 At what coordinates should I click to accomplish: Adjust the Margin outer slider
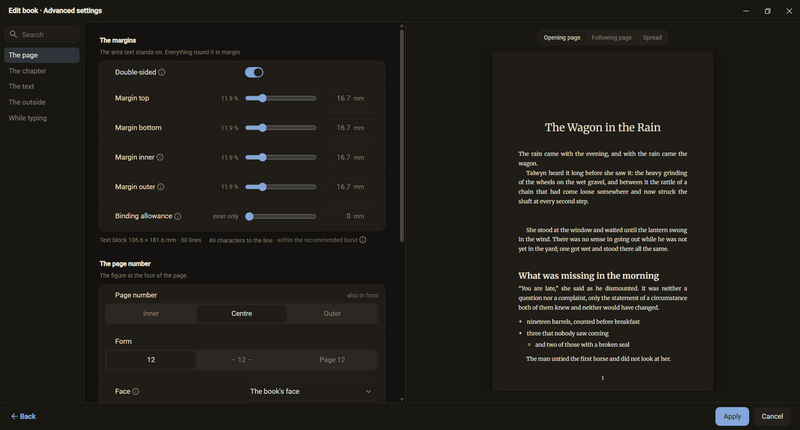(281, 187)
